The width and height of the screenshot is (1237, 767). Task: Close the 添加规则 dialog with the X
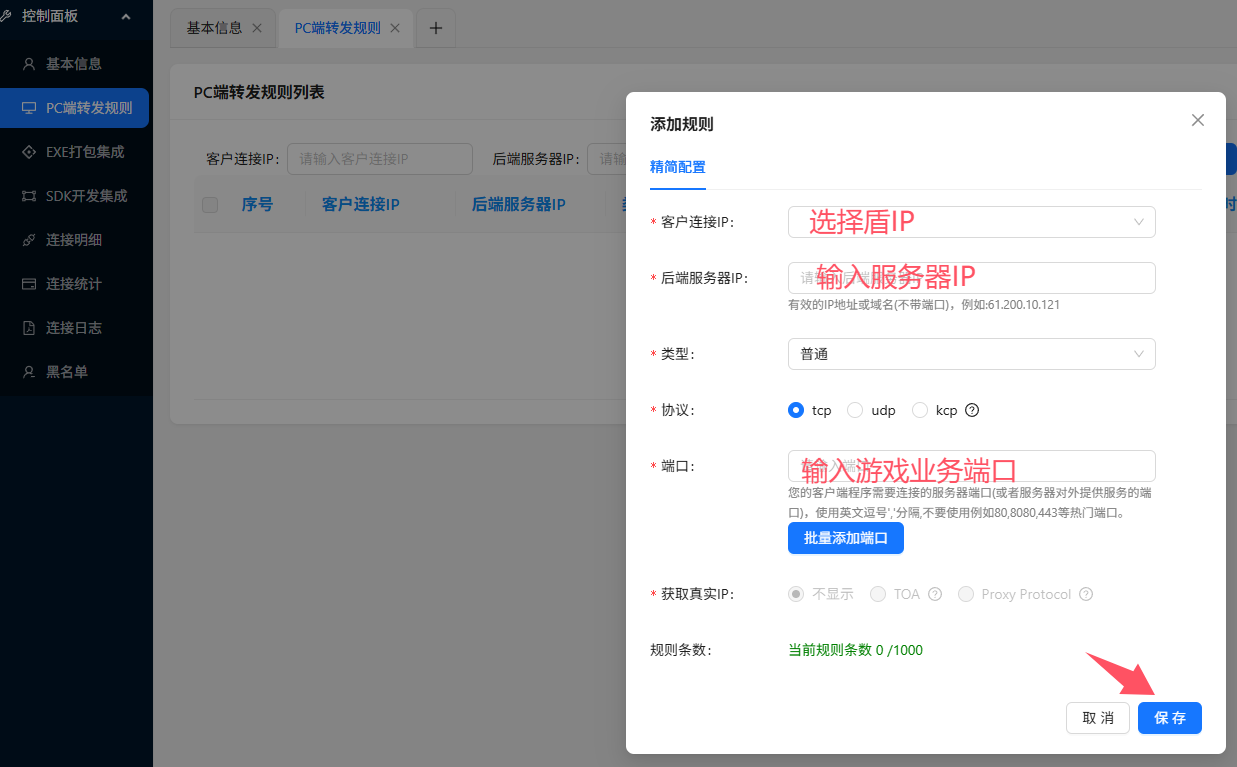[1198, 120]
